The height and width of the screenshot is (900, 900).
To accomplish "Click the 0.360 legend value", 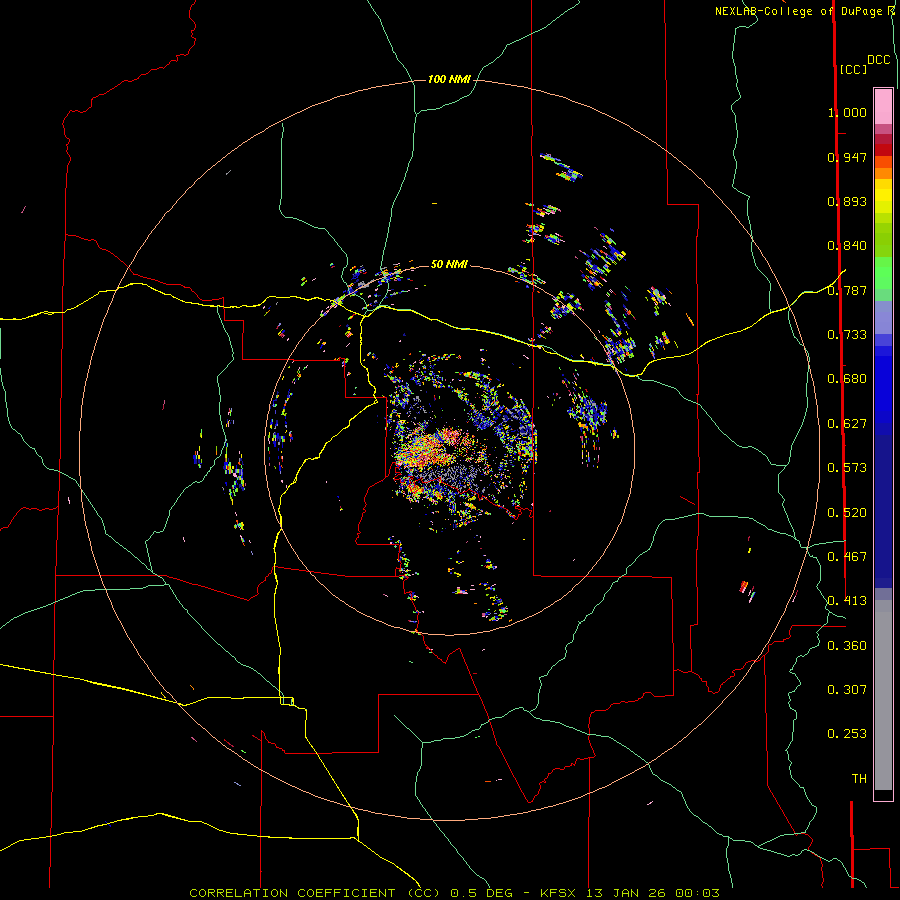I will coord(847,646).
